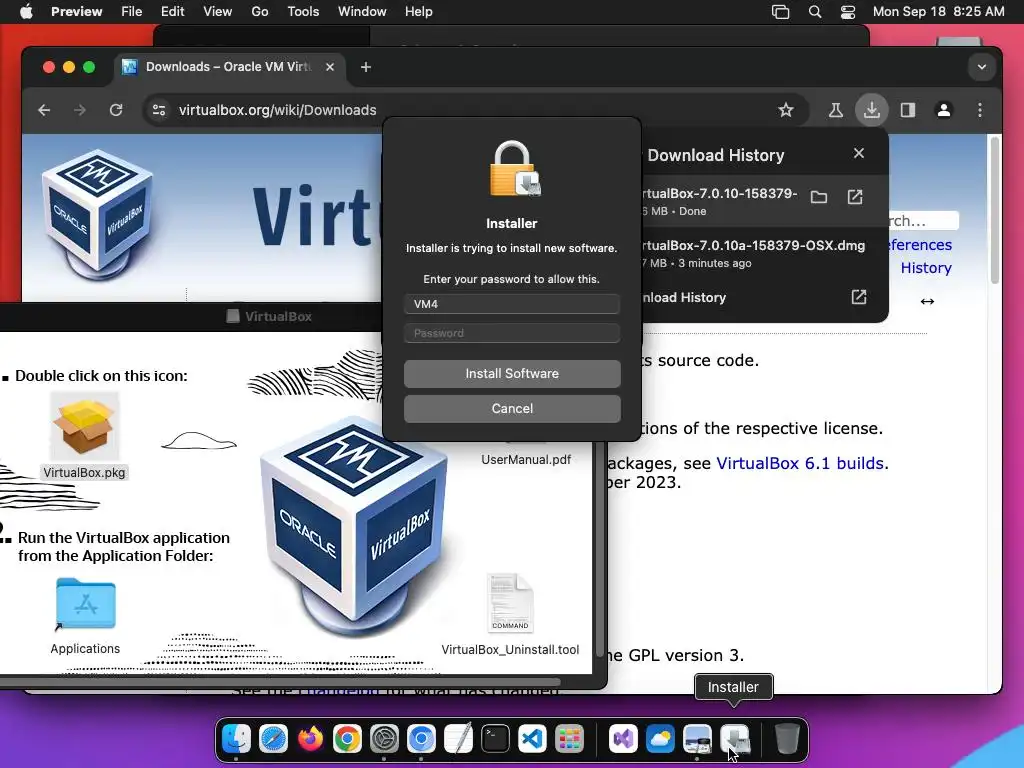Image resolution: width=1024 pixels, height=768 pixels.
Task: Open the VirtualBox 6.1 builds link
Action: click(x=800, y=463)
